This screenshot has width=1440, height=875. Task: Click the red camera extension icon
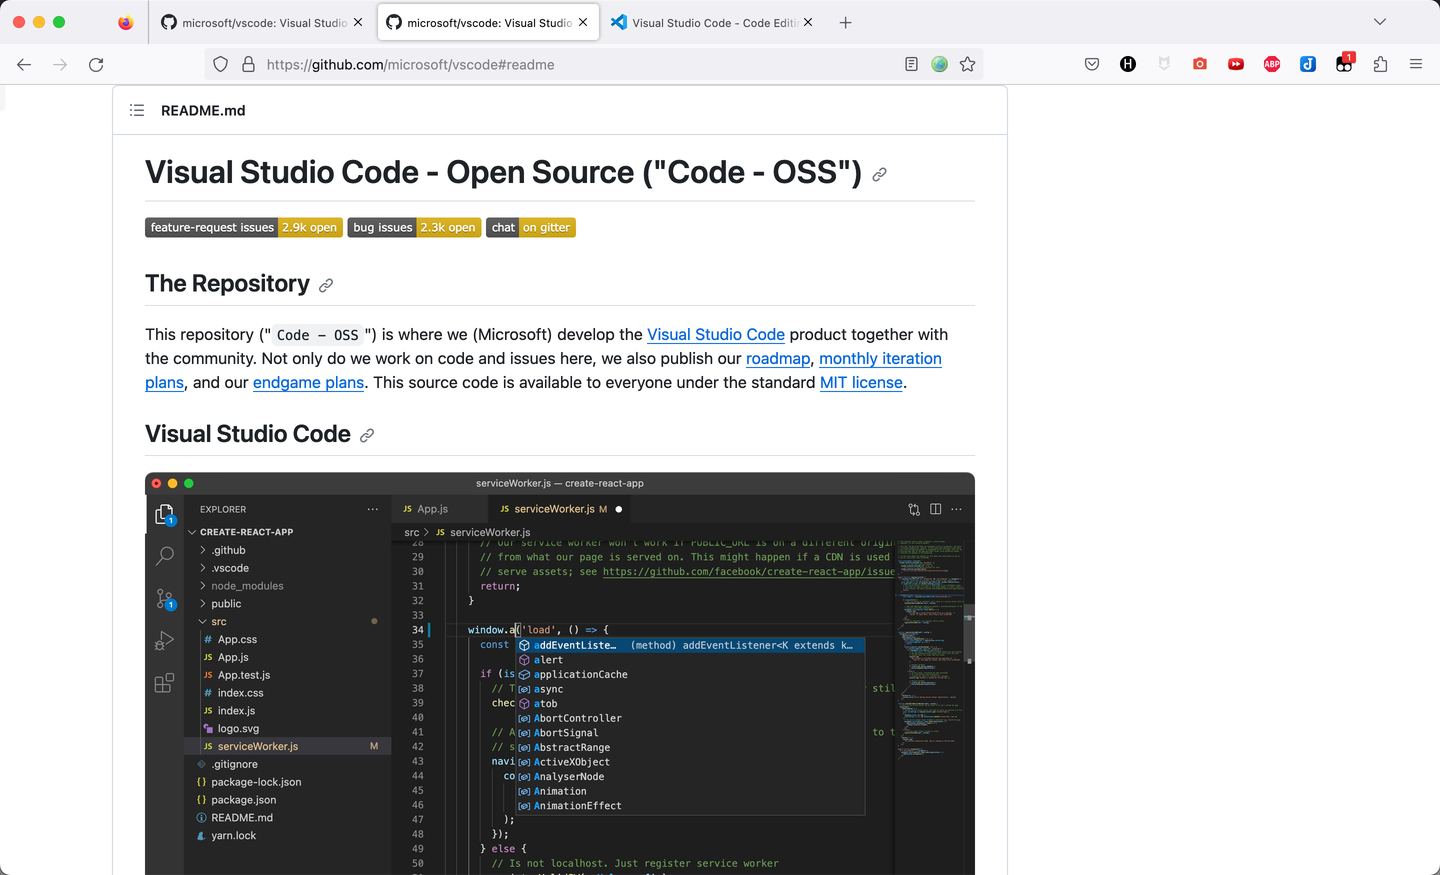1200,64
